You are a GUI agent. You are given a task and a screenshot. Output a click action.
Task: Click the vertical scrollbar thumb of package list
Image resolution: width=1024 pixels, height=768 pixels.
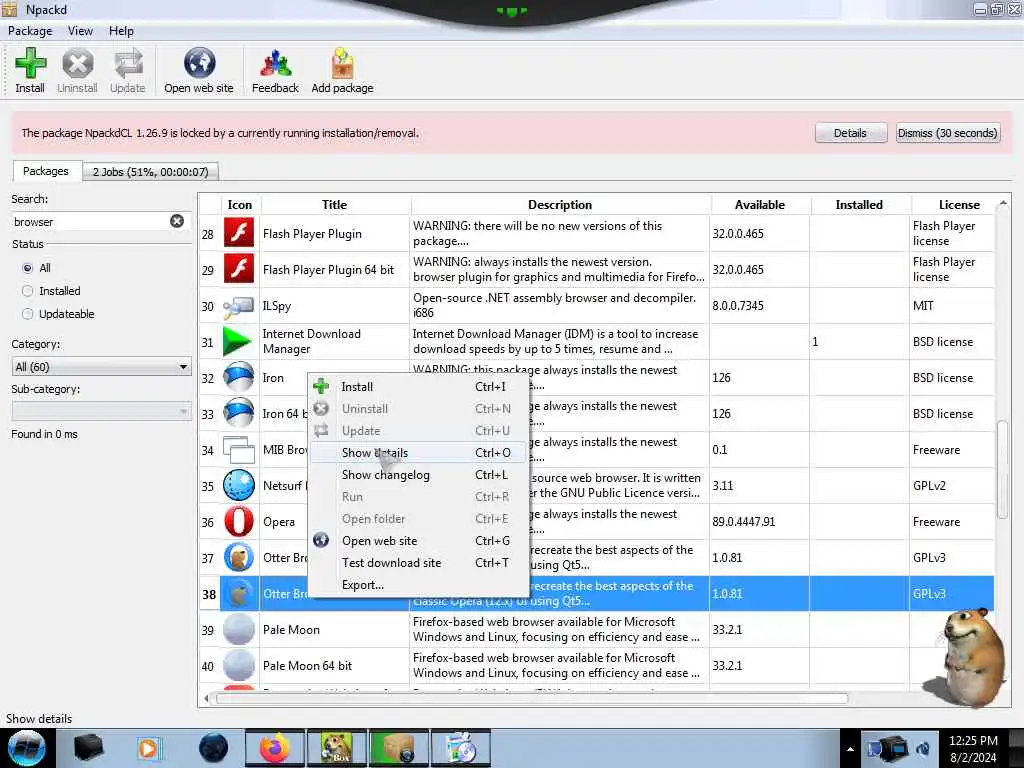1002,470
